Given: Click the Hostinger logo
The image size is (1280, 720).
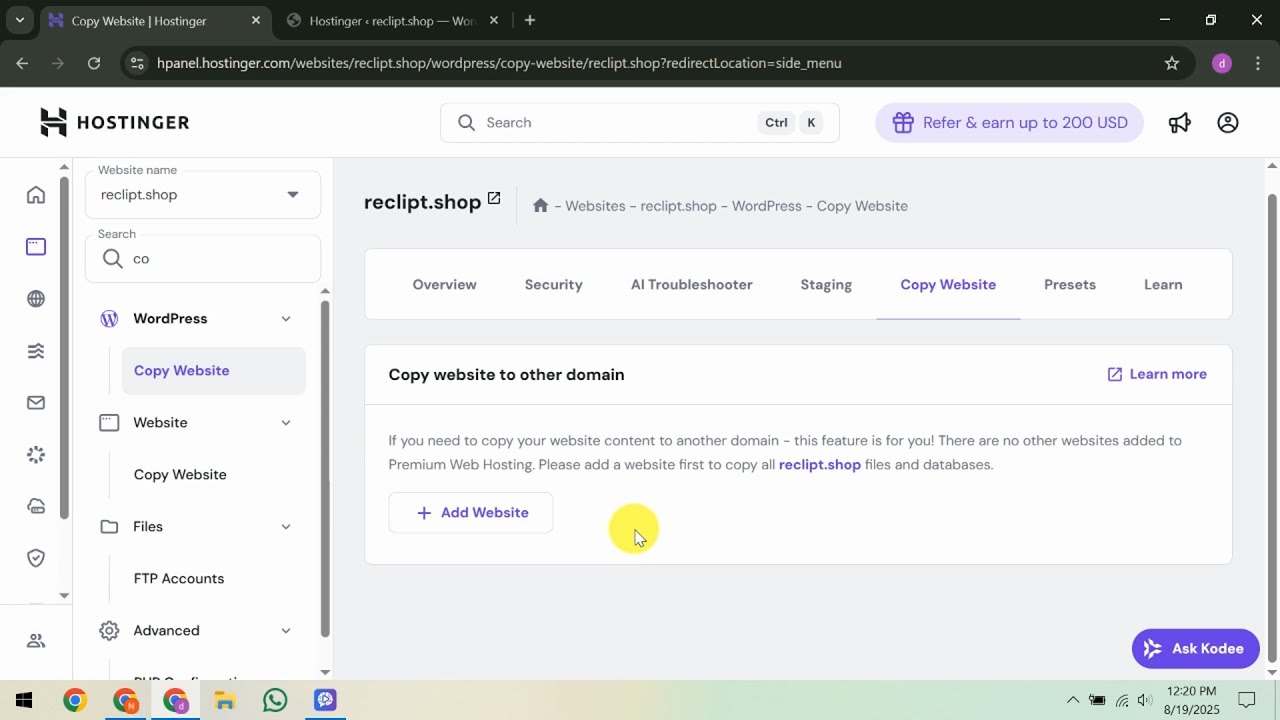Looking at the screenshot, I should pyautogui.click(x=114, y=122).
